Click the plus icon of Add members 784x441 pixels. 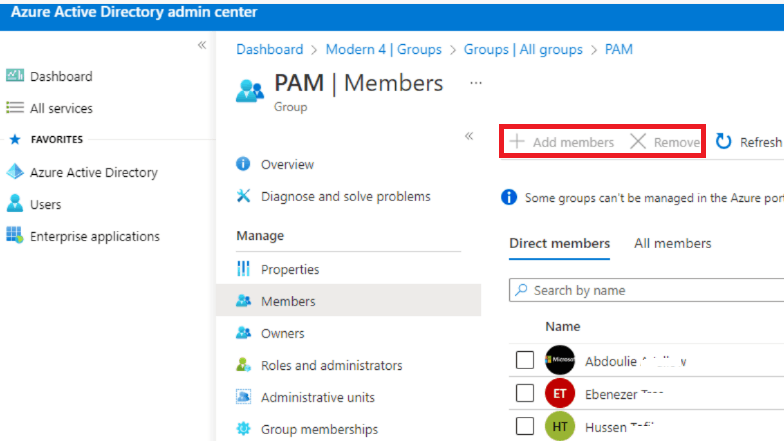tap(517, 142)
